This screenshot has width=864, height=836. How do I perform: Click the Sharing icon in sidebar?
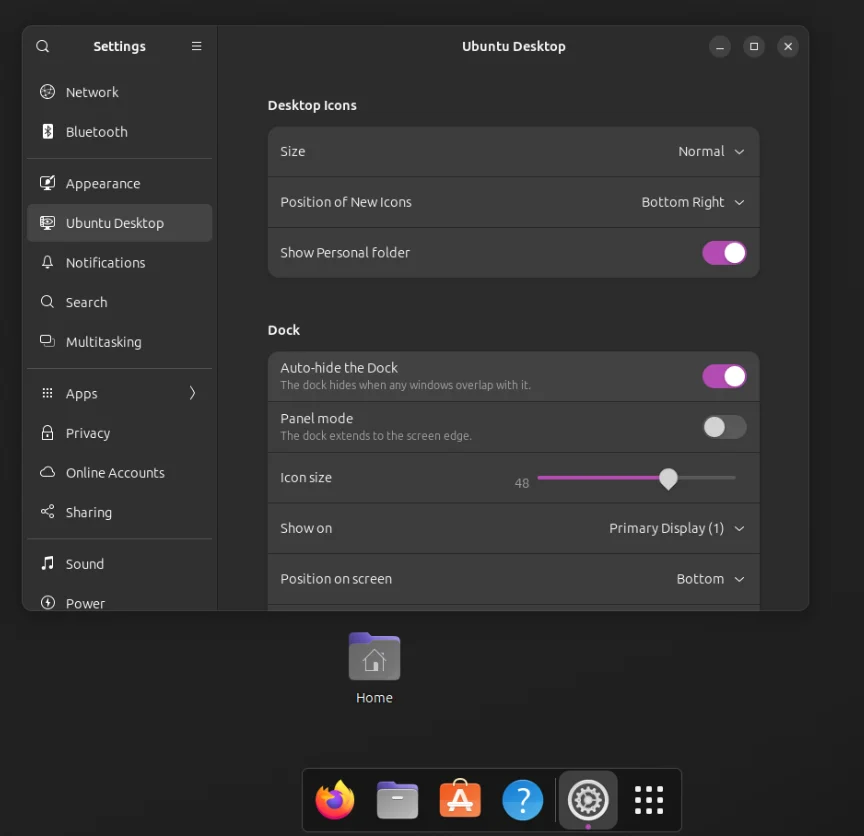(x=47, y=511)
